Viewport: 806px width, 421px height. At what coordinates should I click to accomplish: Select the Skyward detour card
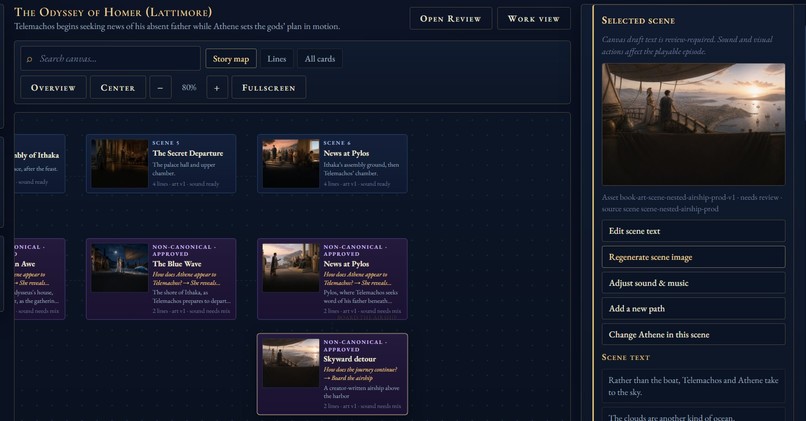click(x=332, y=374)
